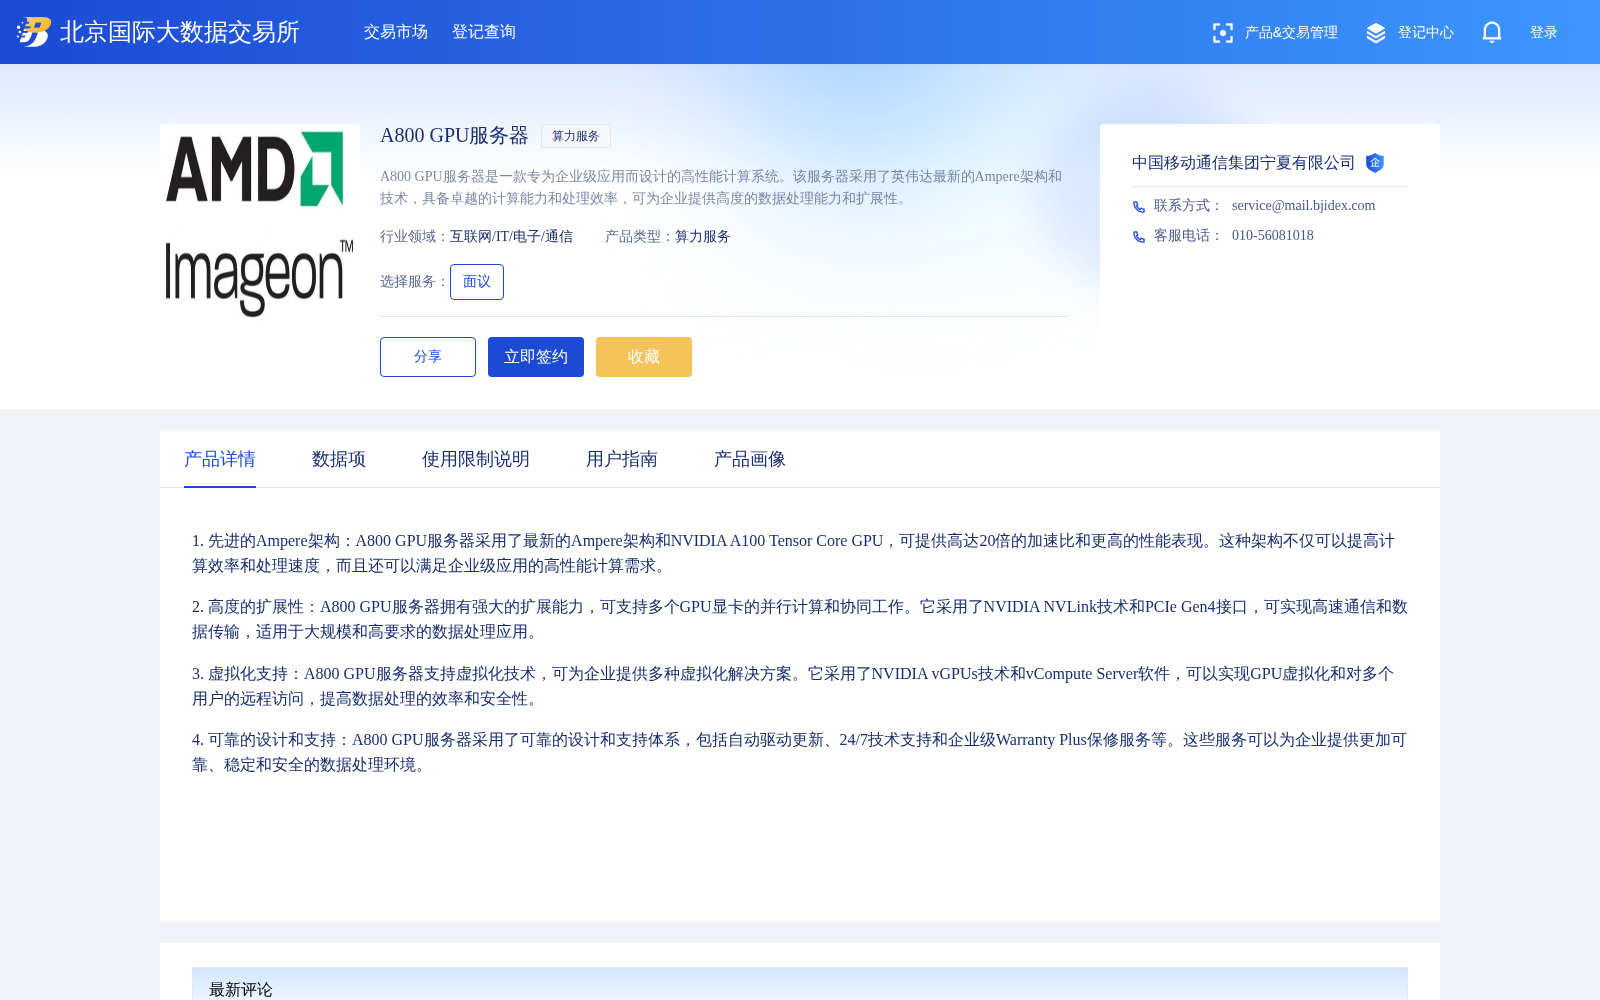1600x1000 pixels.
Task: Click paragraph 3 about 虚拟化支持
Action: click(x=800, y=686)
